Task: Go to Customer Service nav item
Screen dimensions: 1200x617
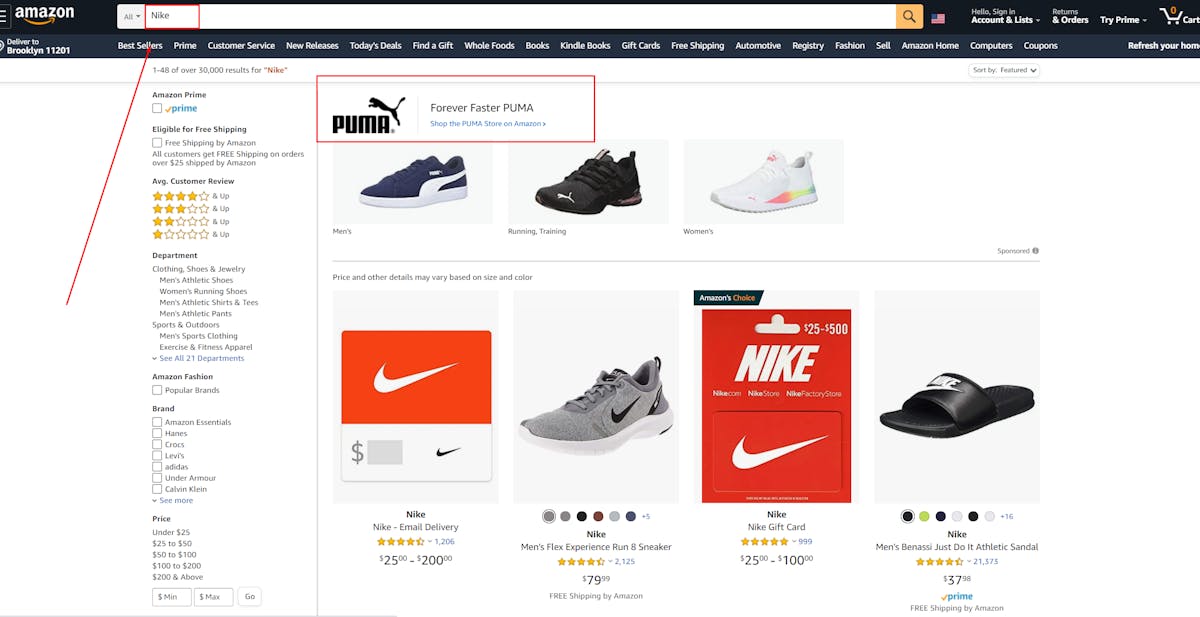Action: point(241,45)
